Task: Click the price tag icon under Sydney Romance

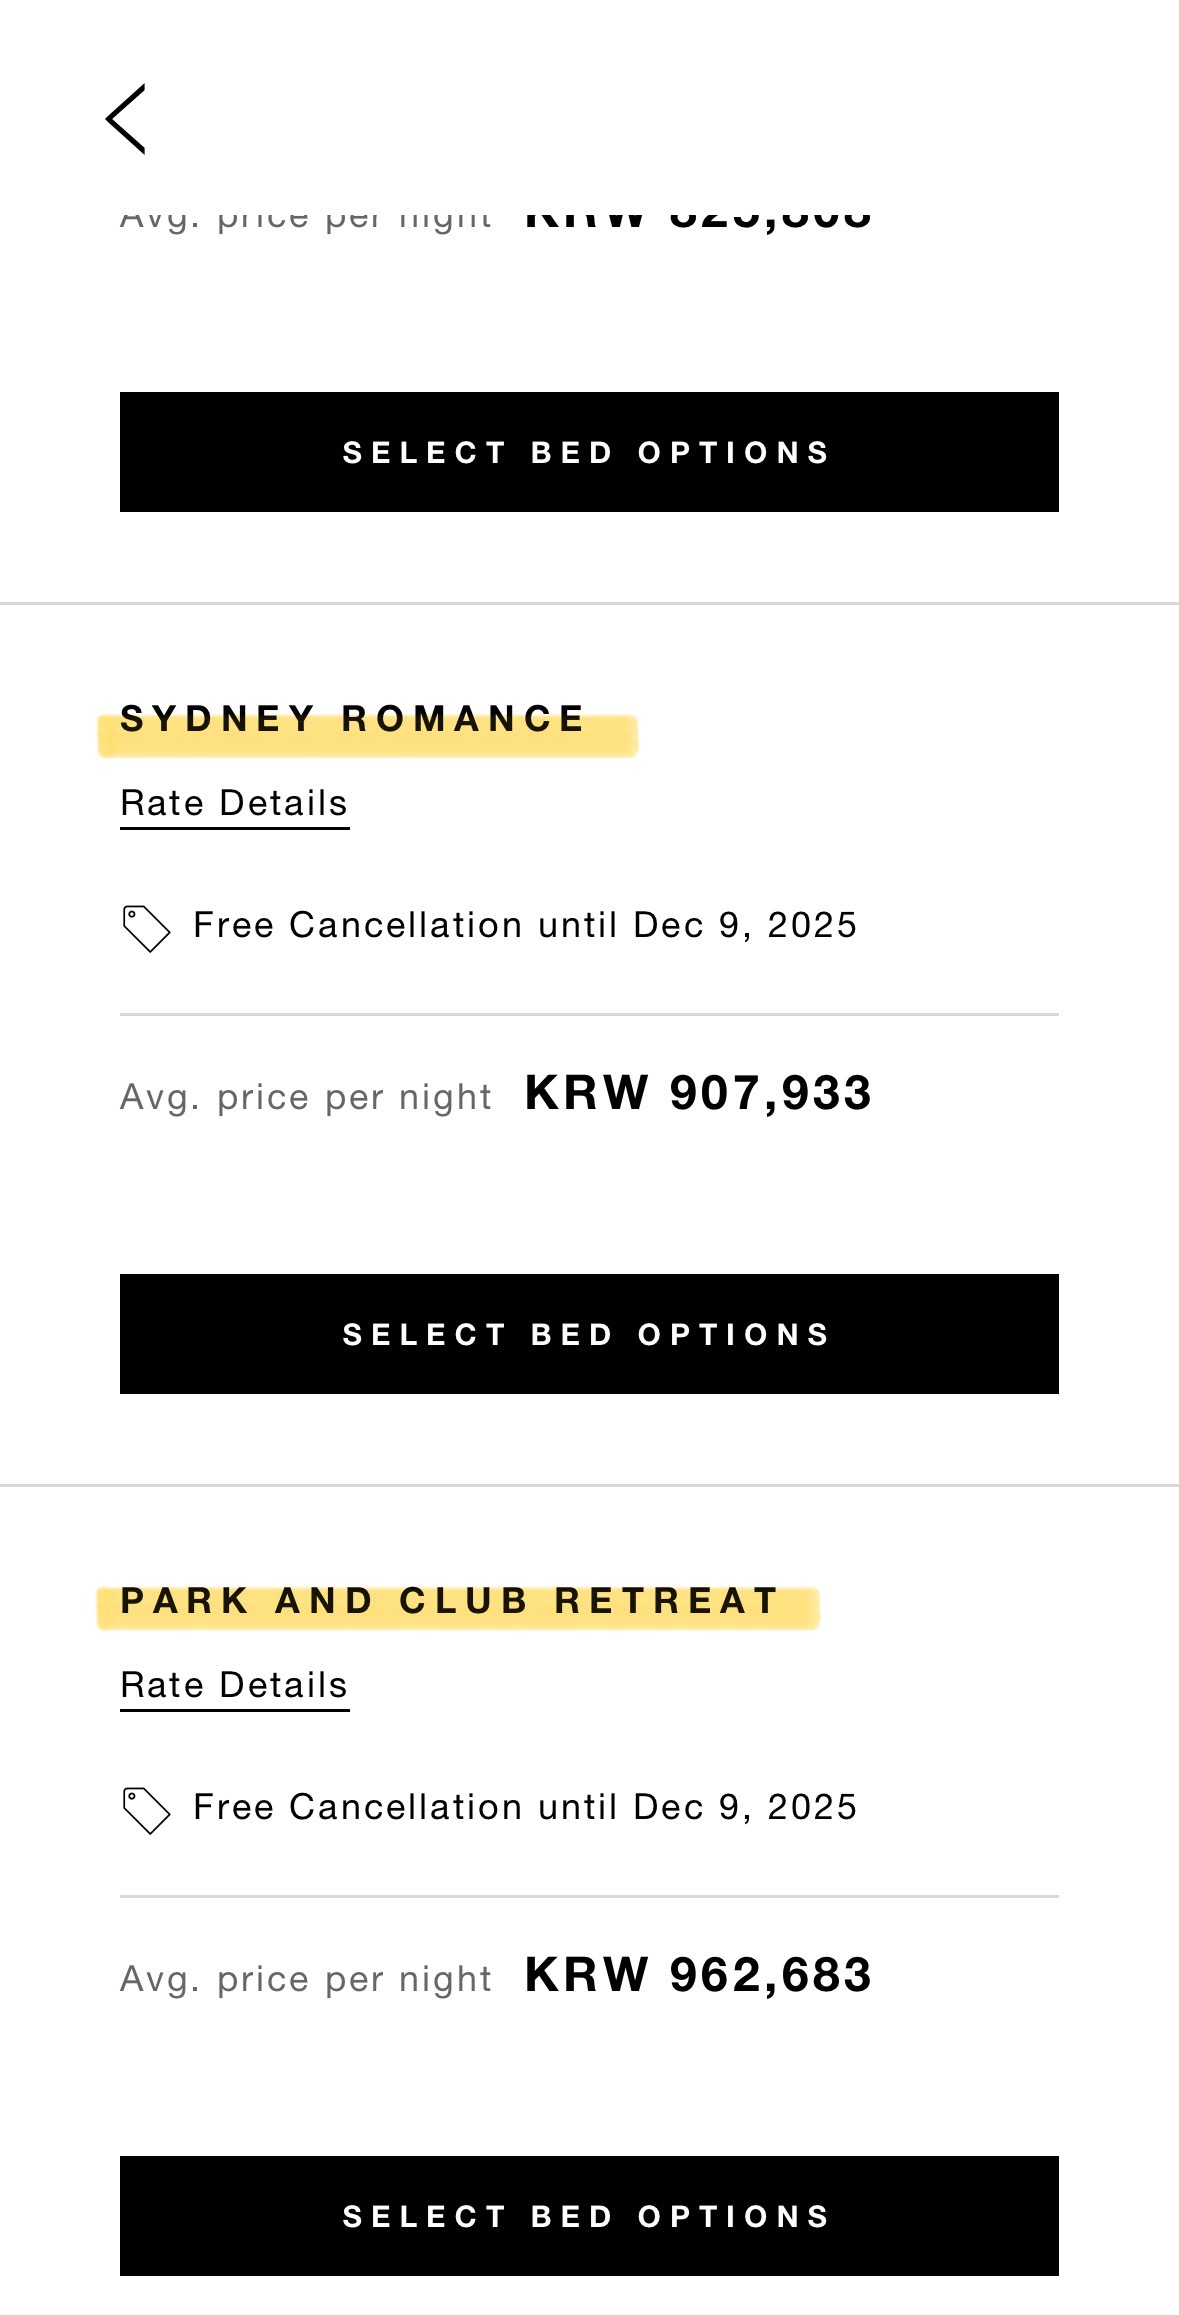Action: tap(146, 928)
